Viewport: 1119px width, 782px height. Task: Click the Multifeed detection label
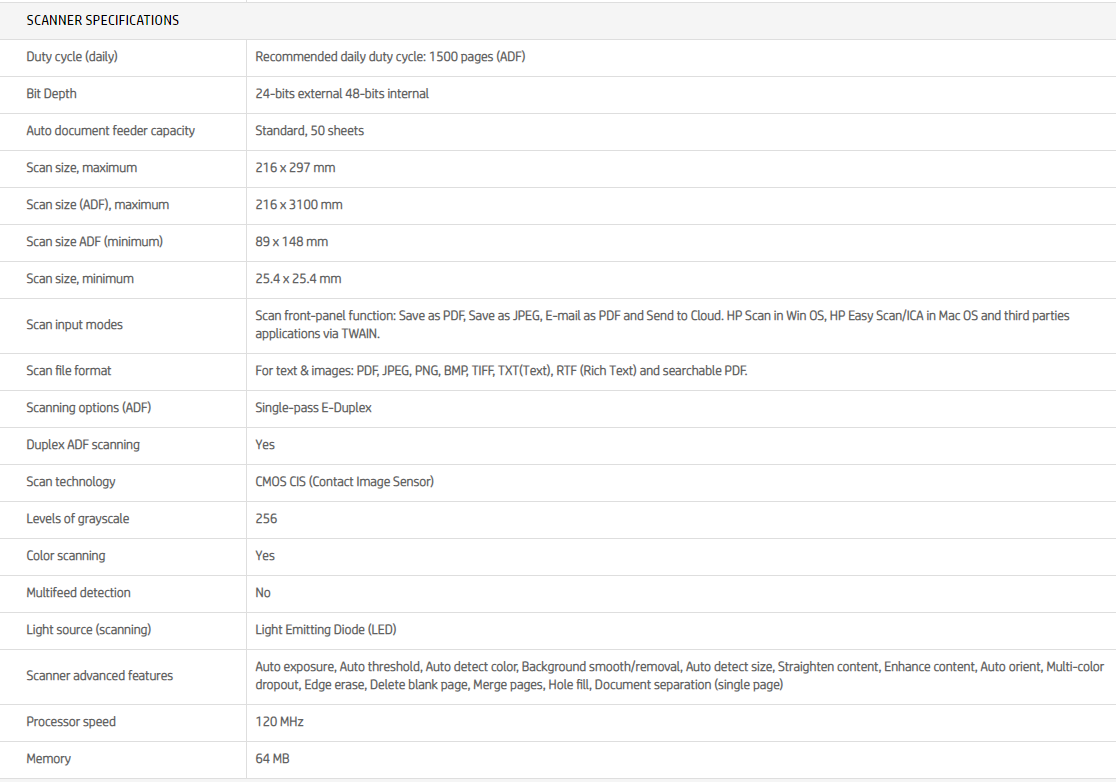coord(78,593)
